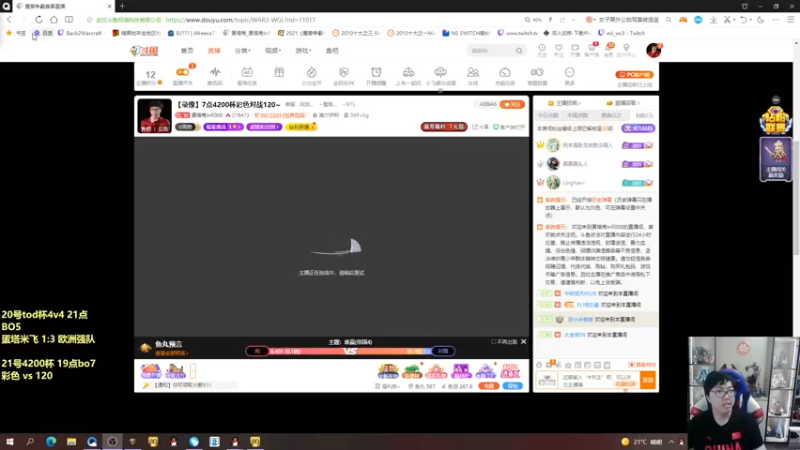This screenshot has width=800, height=450.
Task: Open the user avatar in page header
Action: (653, 50)
